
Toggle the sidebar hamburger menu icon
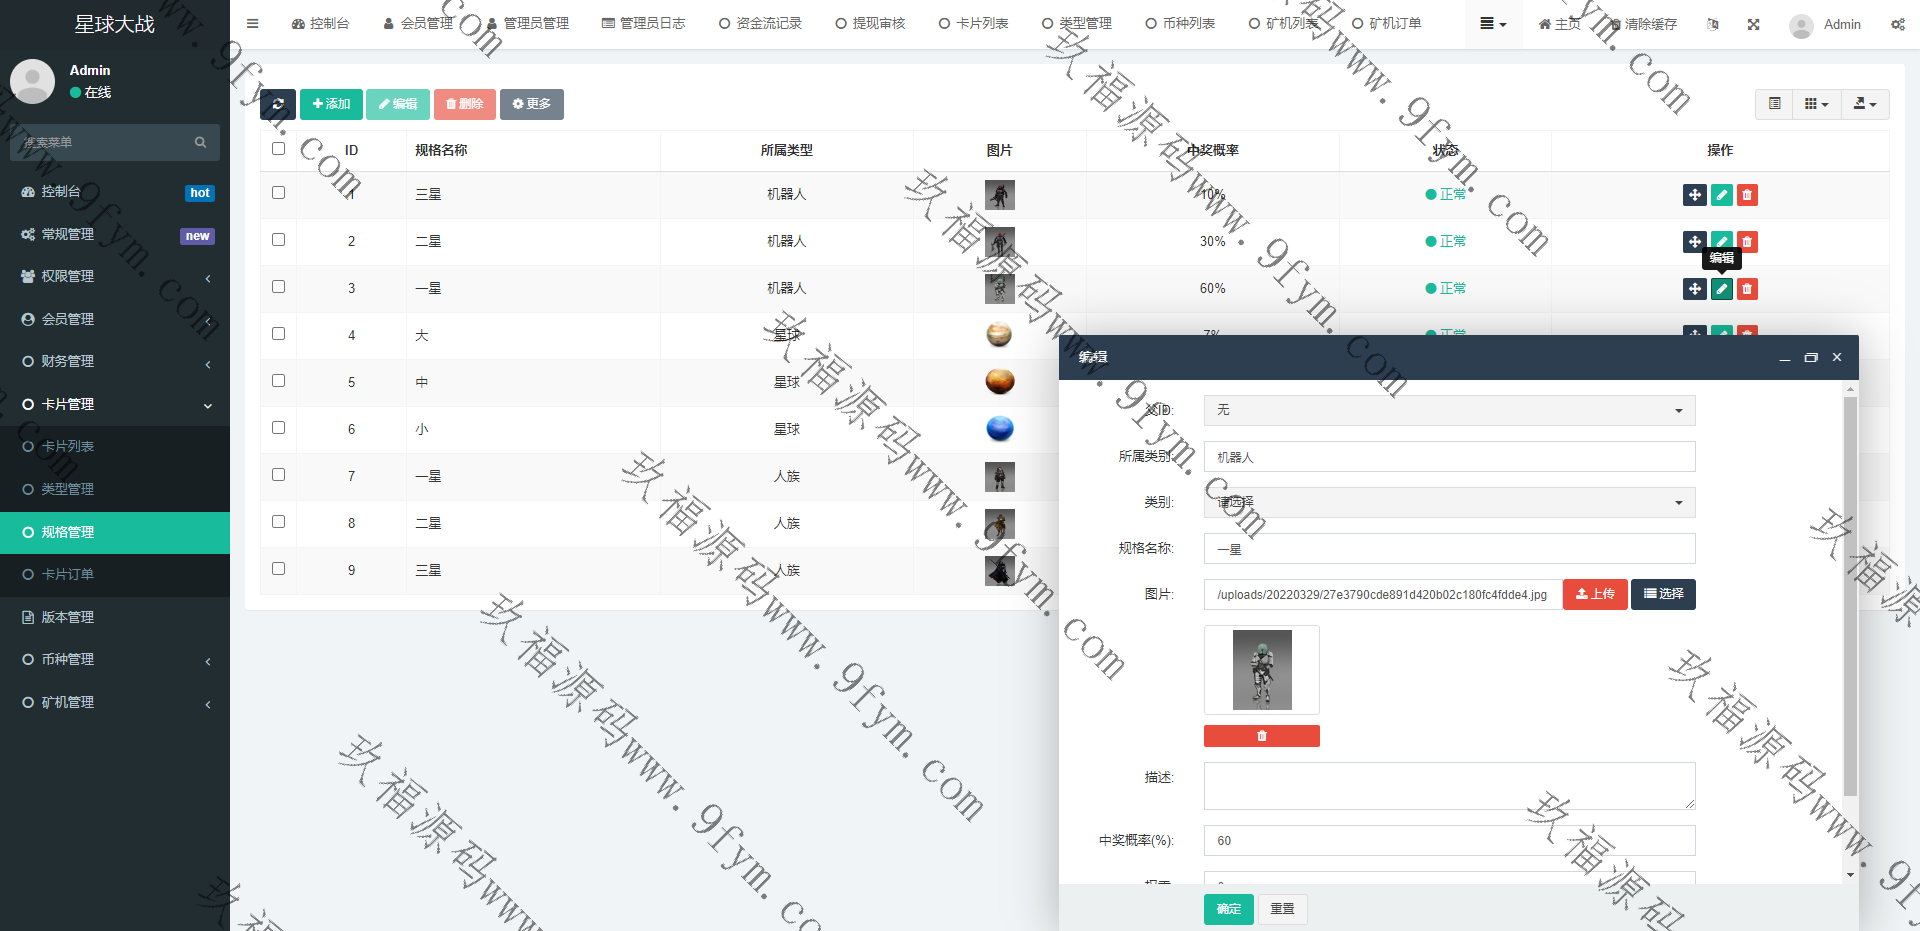coord(253,23)
